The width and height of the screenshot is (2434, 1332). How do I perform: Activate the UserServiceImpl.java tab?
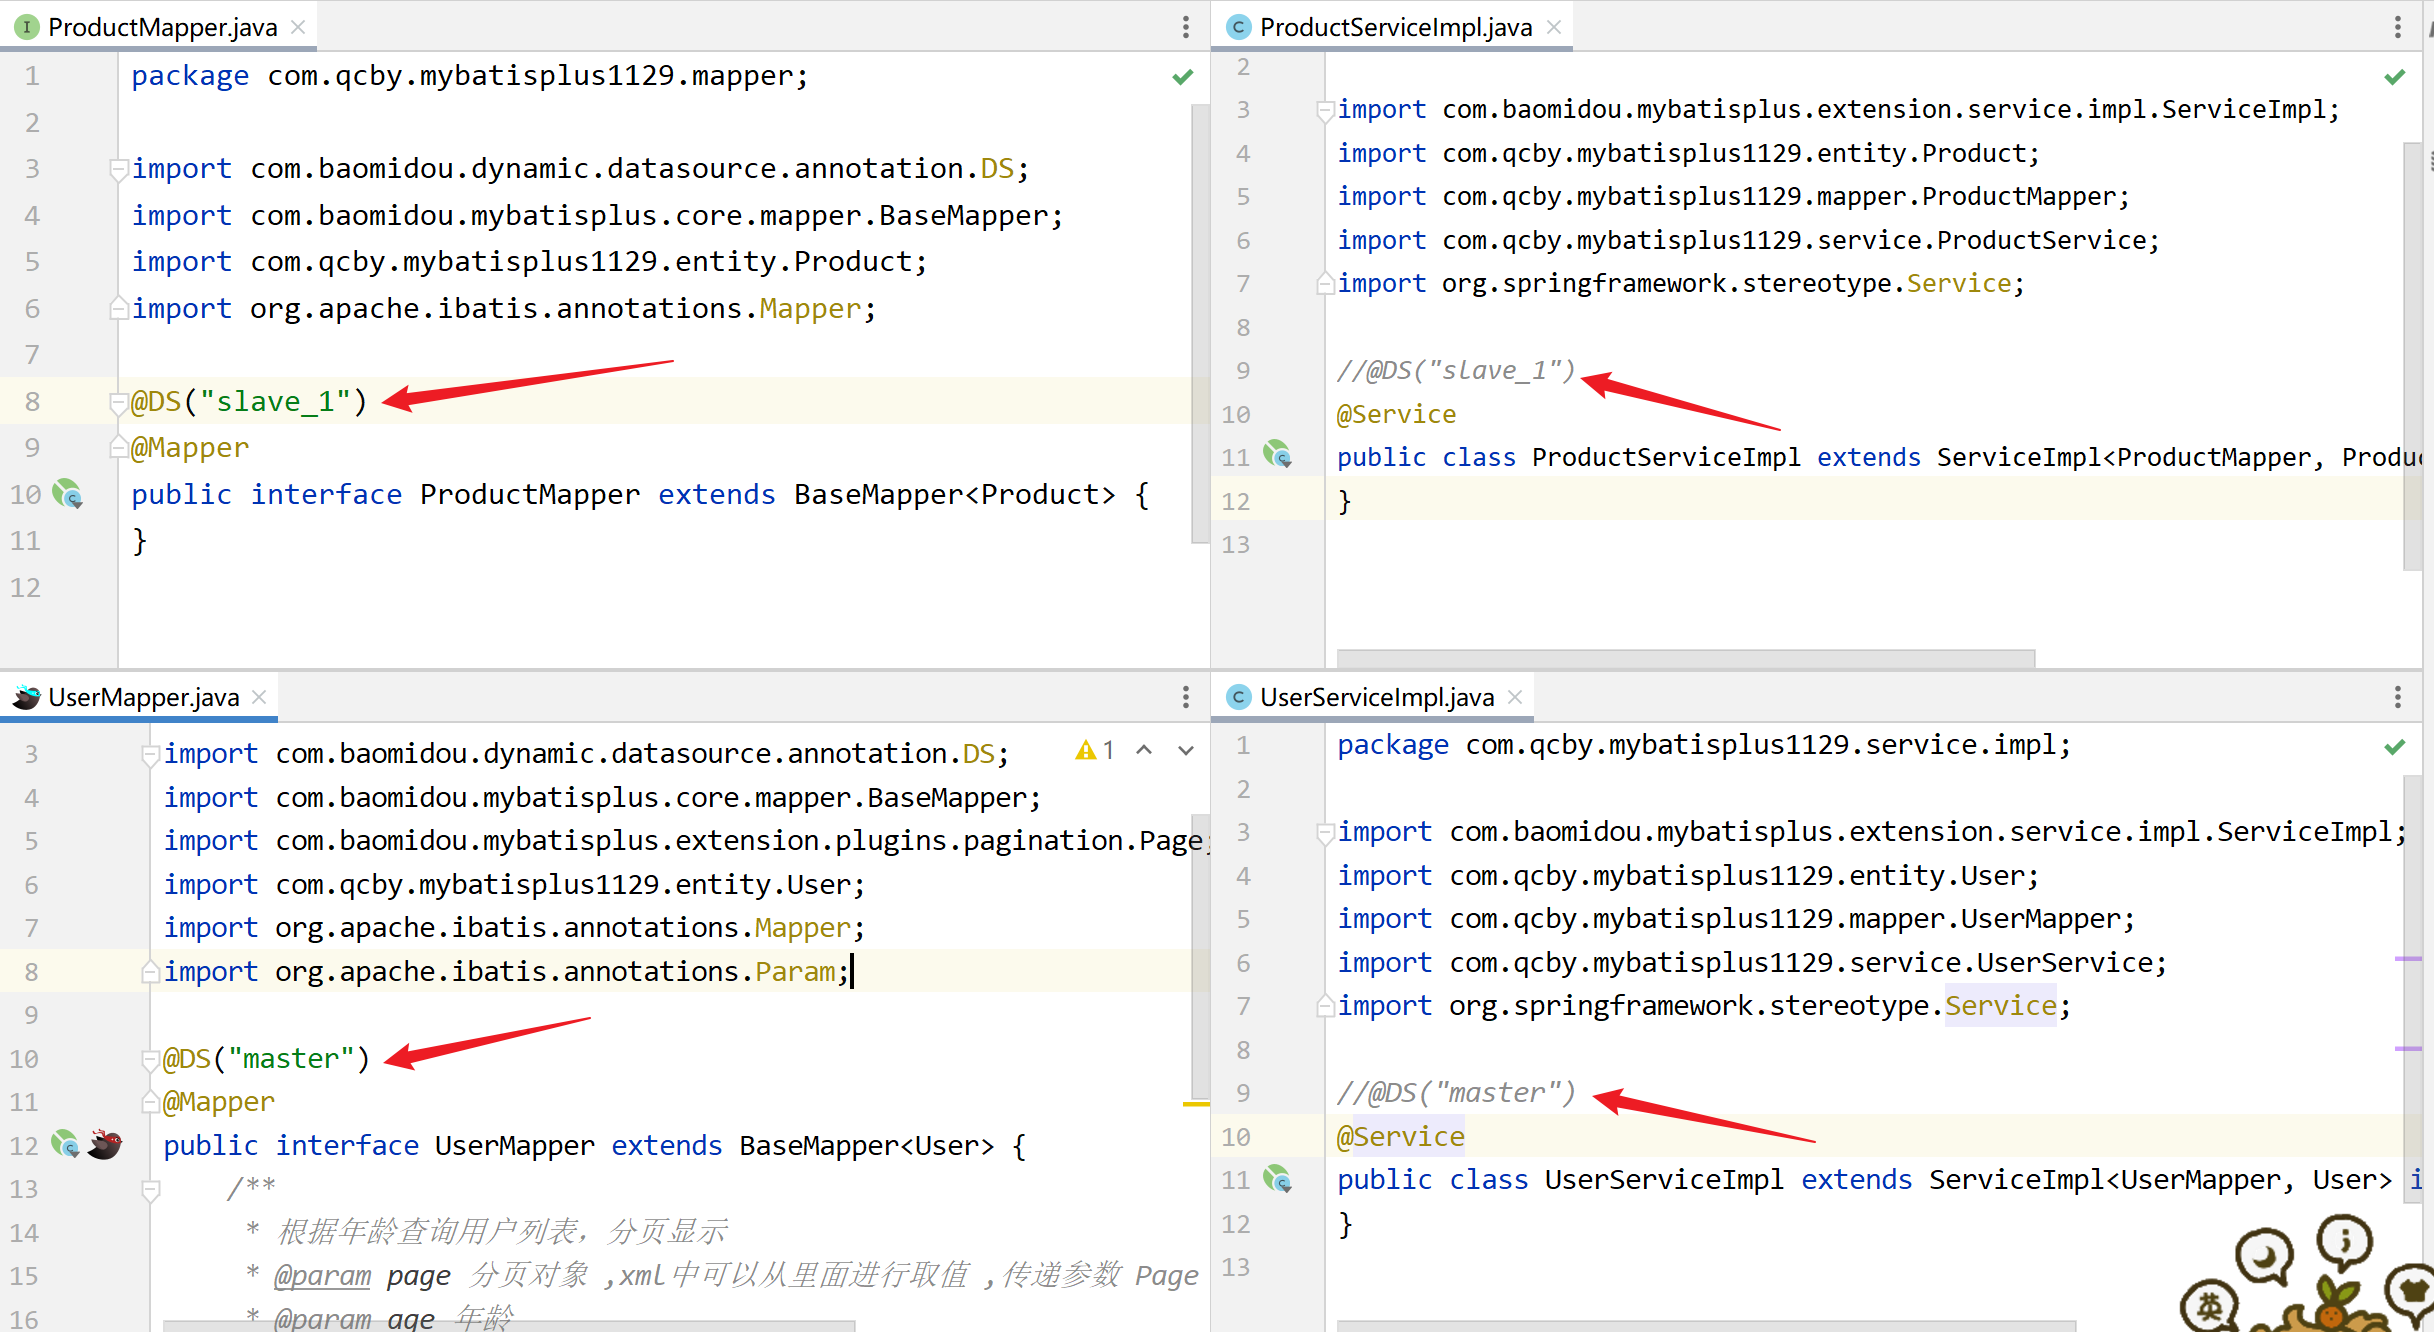tap(1376, 697)
